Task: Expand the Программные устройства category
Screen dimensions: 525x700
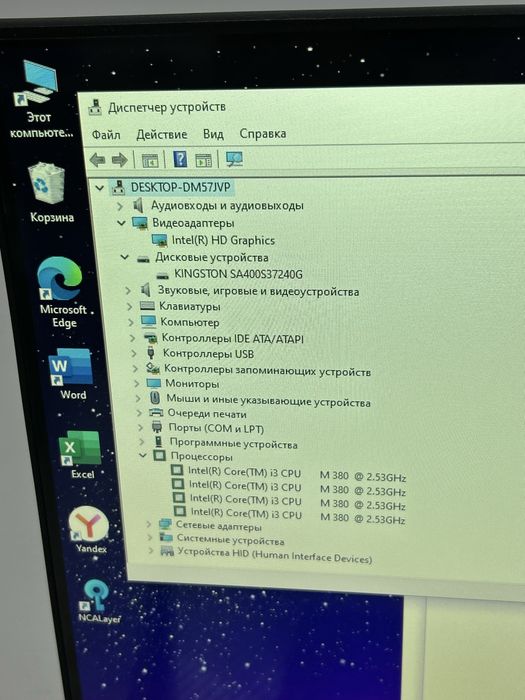Action: [x=142, y=442]
